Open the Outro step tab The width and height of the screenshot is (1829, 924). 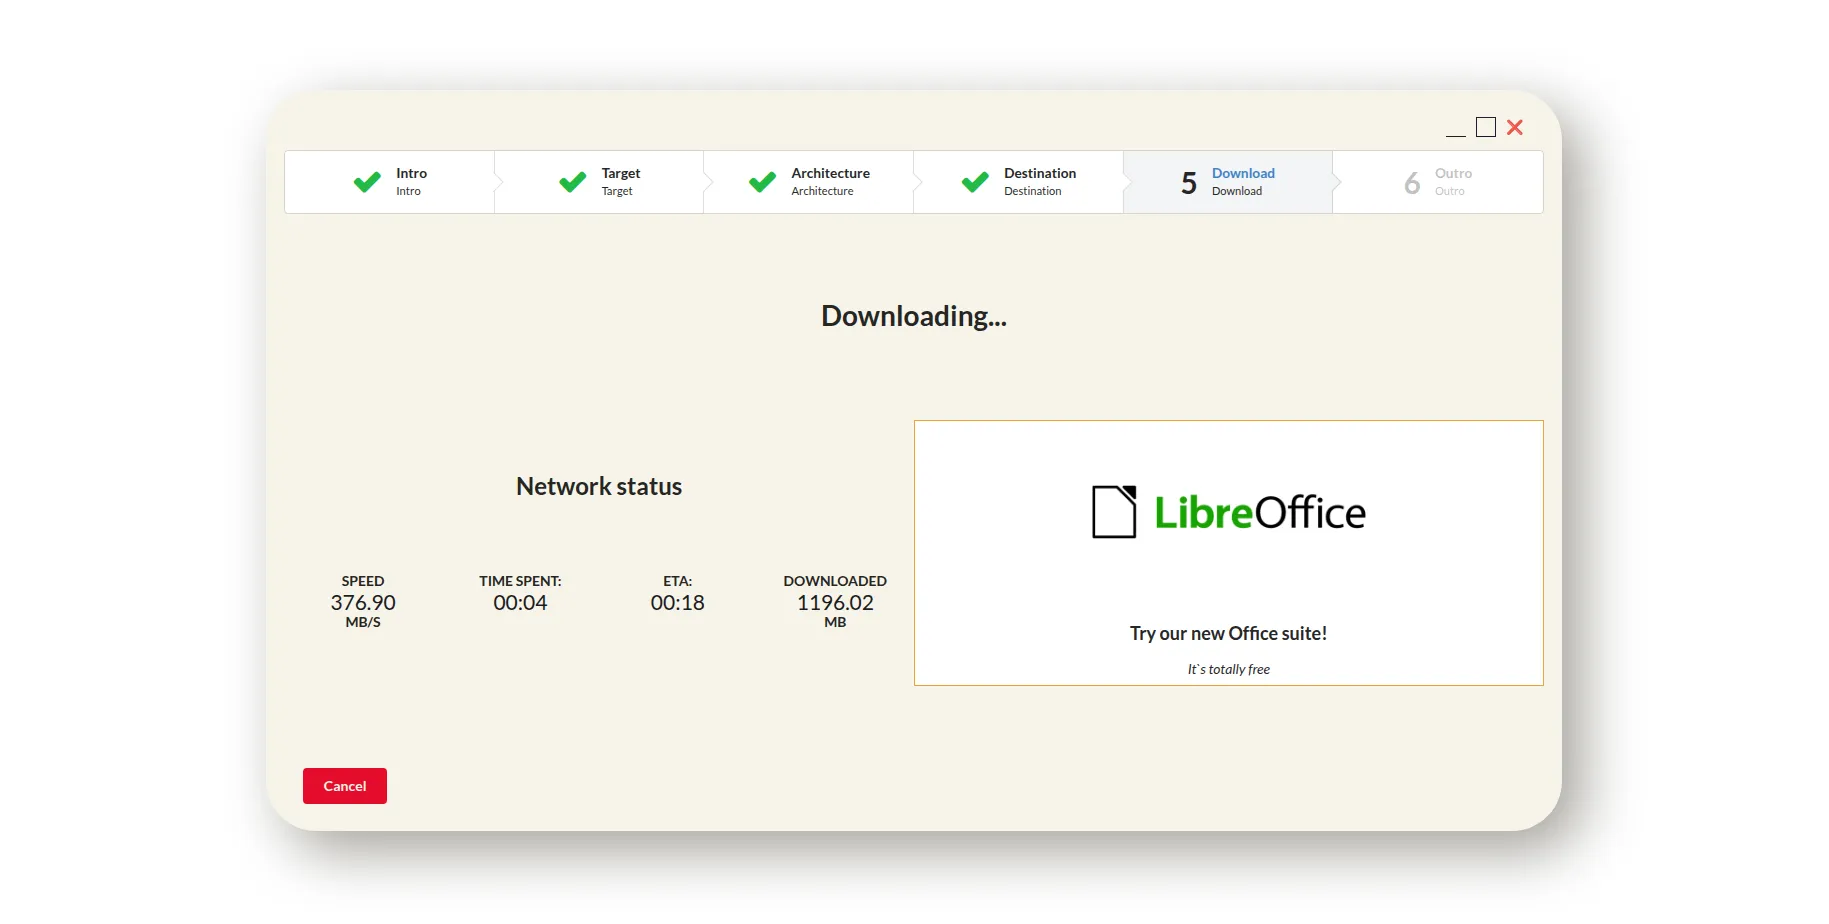[1438, 182]
